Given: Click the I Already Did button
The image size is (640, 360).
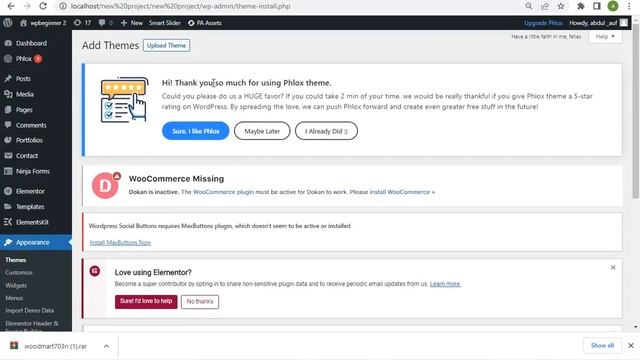Looking at the screenshot, I should [x=326, y=131].
